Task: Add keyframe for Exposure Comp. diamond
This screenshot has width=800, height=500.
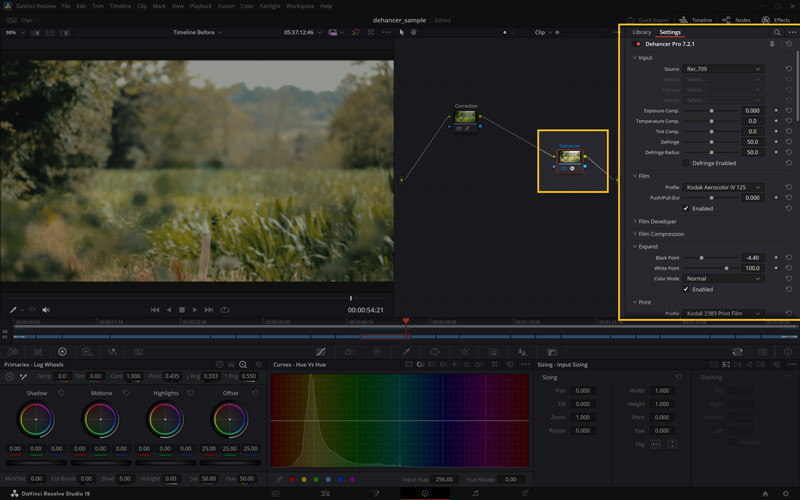Action: (777, 111)
